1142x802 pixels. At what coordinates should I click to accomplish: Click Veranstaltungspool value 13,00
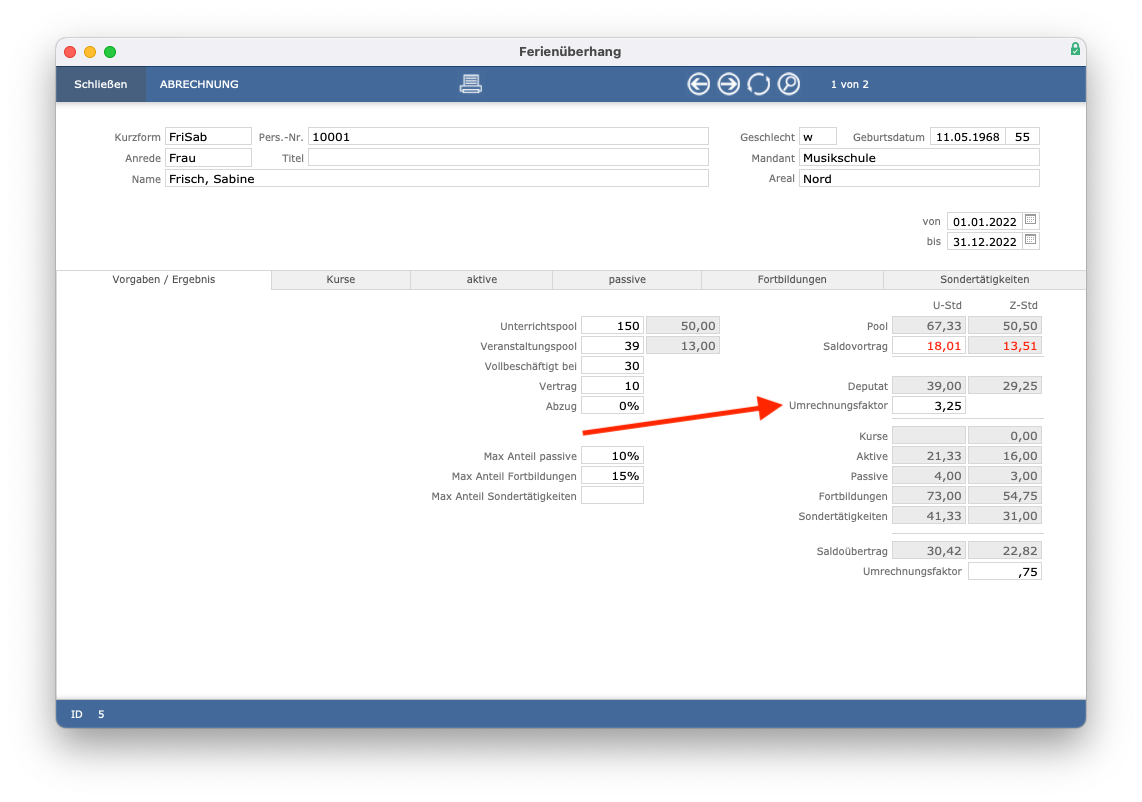coord(683,346)
